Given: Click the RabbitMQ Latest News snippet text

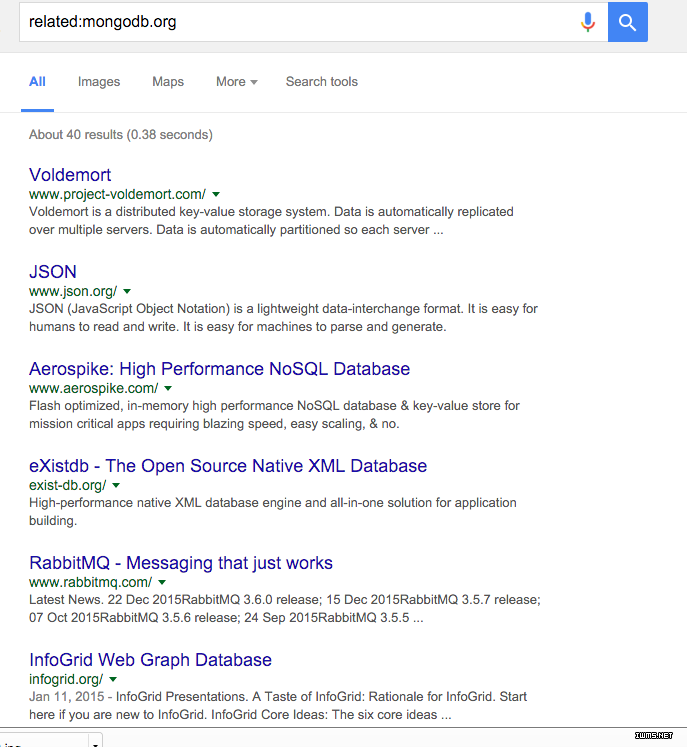Looking at the screenshot, I should (285, 608).
